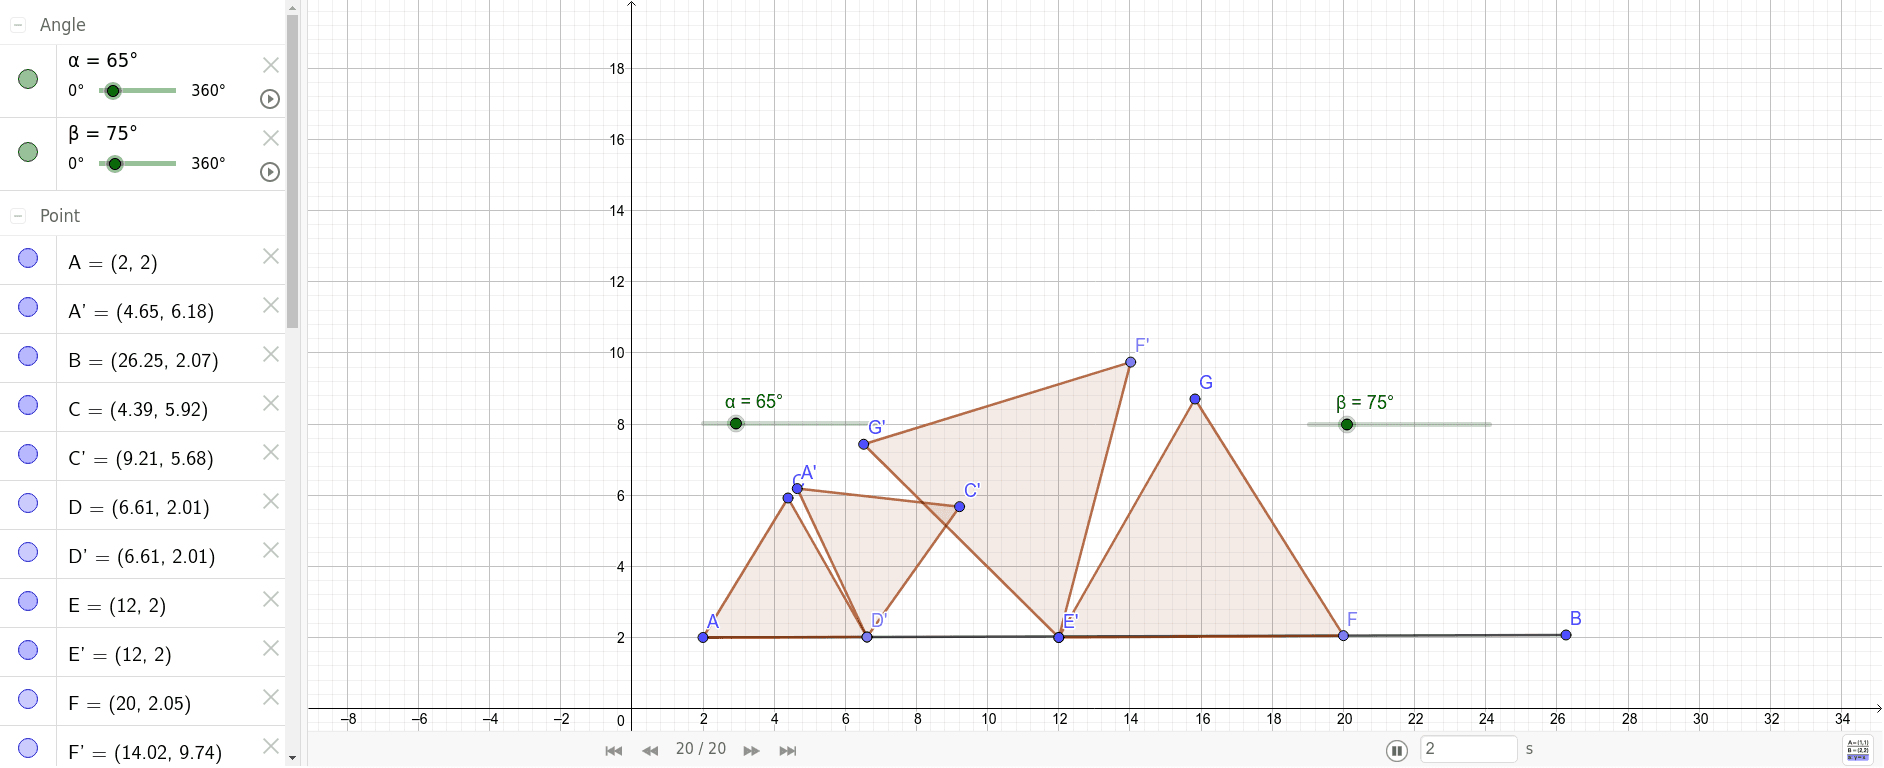Play animation of the α slider
Image resolution: width=1884 pixels, height=768 pixels.
point(270,99)
